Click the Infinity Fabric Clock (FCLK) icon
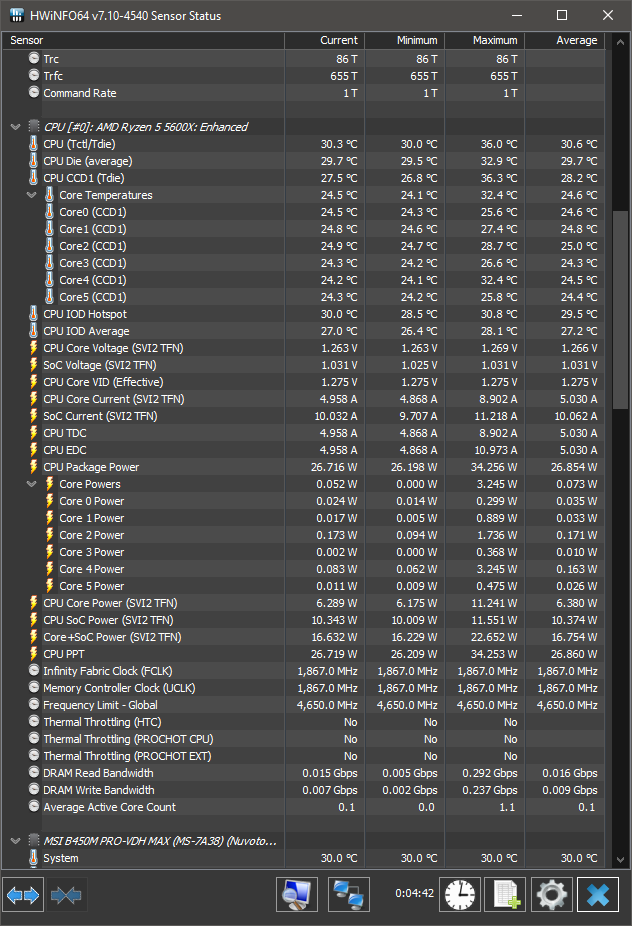This screenshot has width=632, height=926. click(x=34, y=670)
